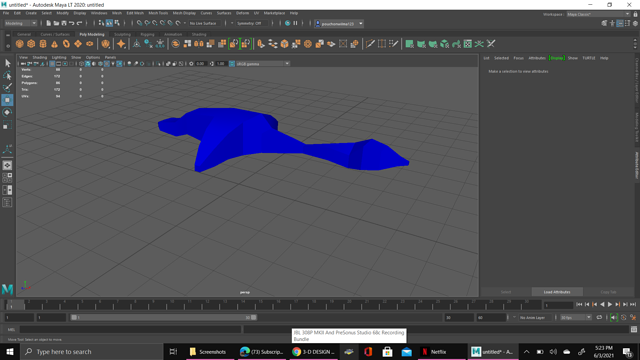The width and height of the screenshot is (640, 360).
Task: Open the Mesh Tools menu
Action: pyautogui.click(x=158, y=13)
